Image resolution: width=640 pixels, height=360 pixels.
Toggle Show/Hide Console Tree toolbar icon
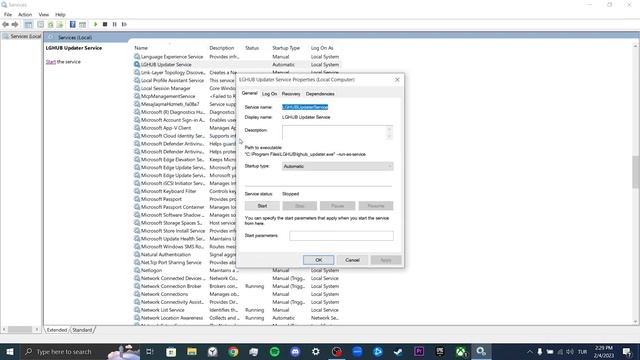click(28, 24)
